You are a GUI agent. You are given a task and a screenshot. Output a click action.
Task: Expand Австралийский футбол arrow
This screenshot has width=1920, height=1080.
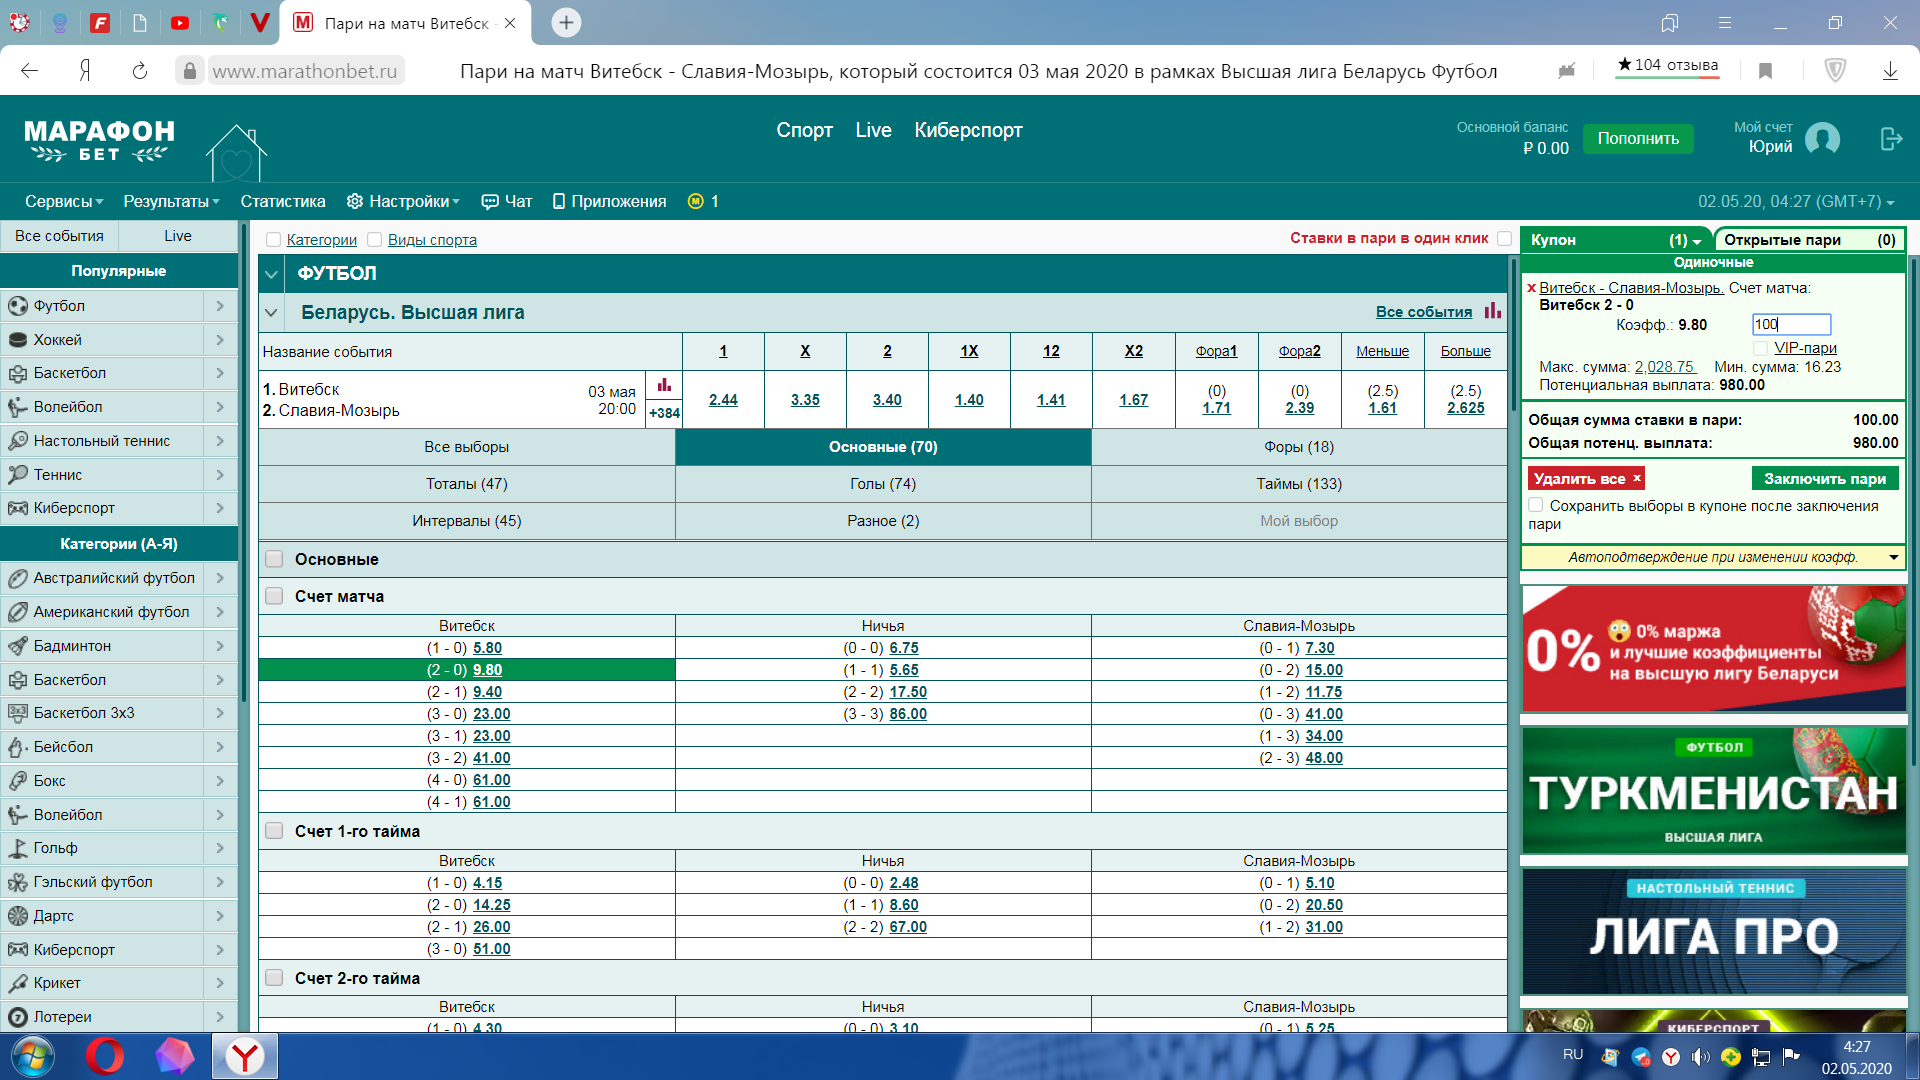[220, 579]
